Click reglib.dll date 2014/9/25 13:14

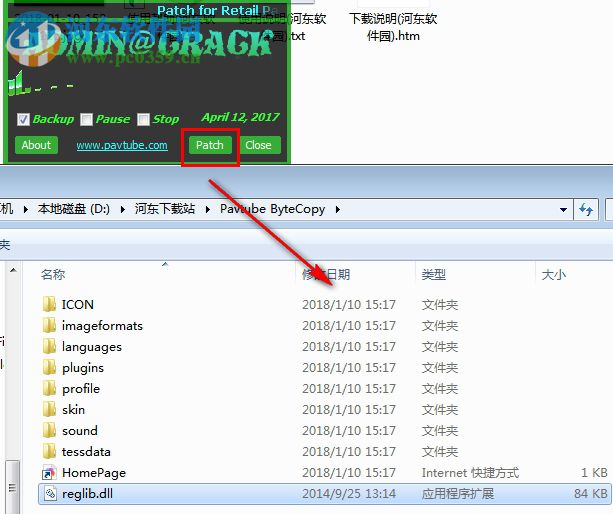[x=349, y=494]
